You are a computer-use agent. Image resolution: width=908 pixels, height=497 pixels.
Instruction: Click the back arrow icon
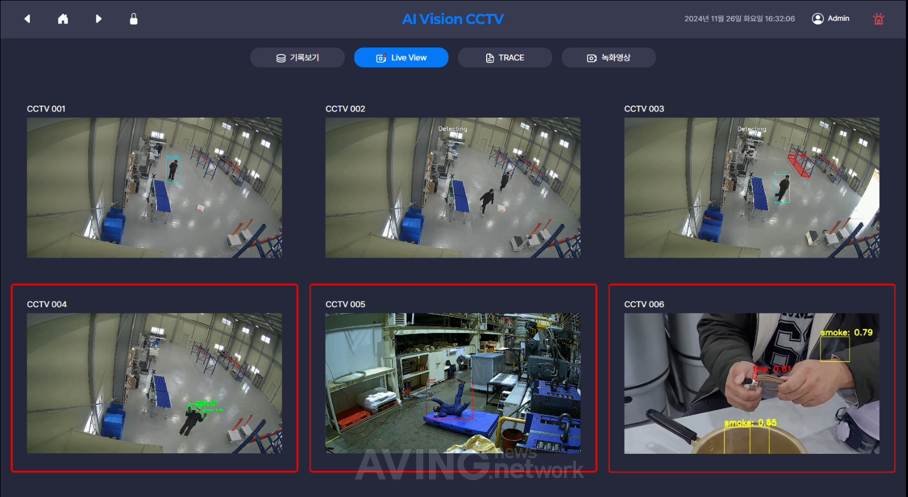27,19
